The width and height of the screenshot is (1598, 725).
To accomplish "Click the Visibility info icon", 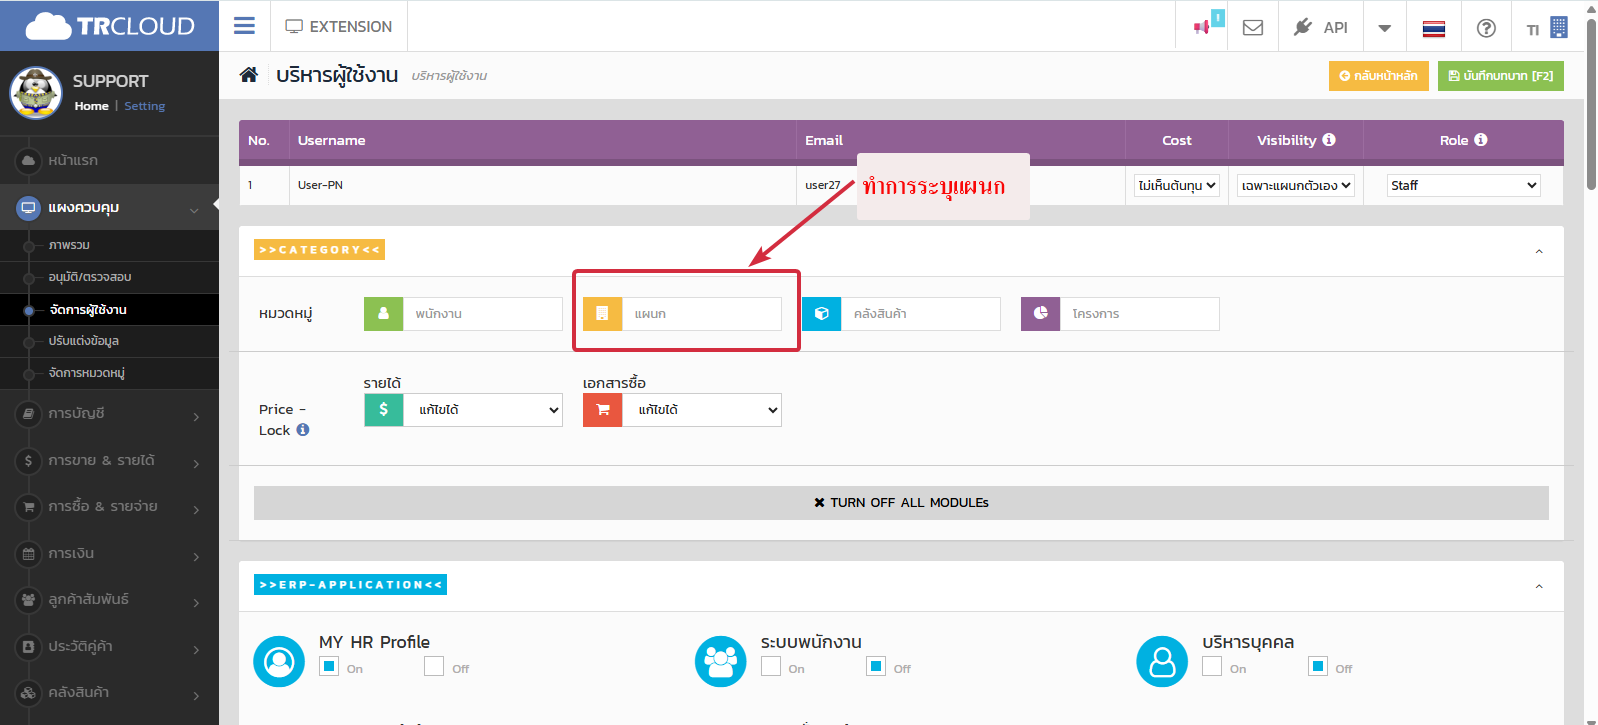I will [1329, 140].
